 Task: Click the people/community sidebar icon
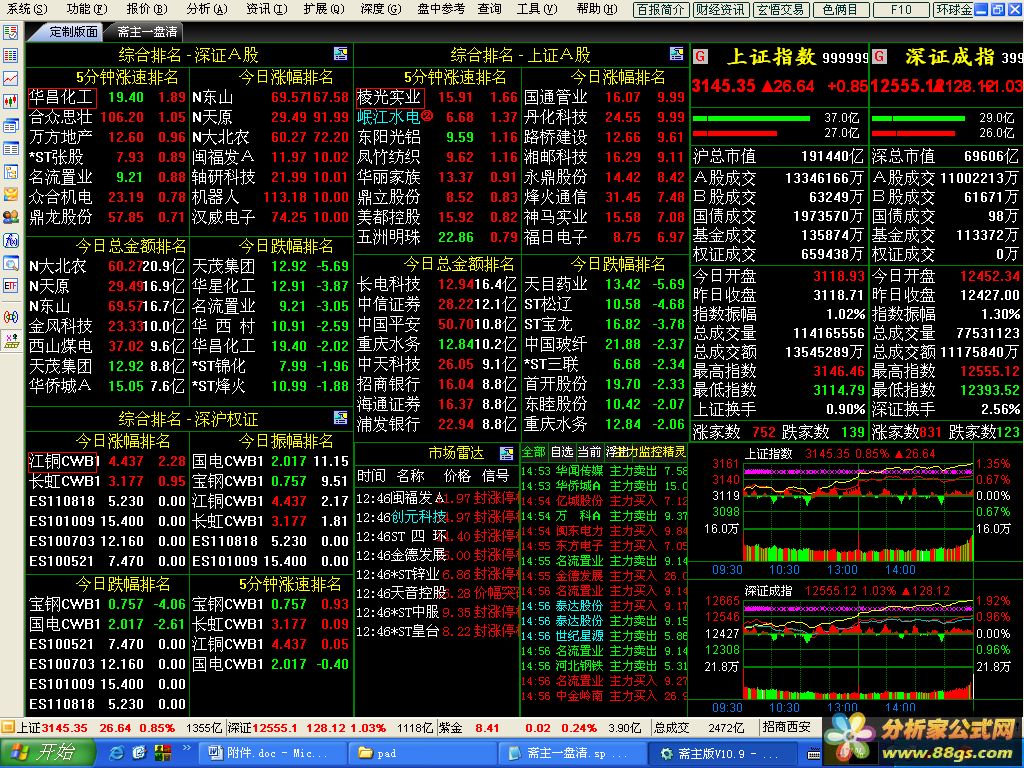point(10,217)
